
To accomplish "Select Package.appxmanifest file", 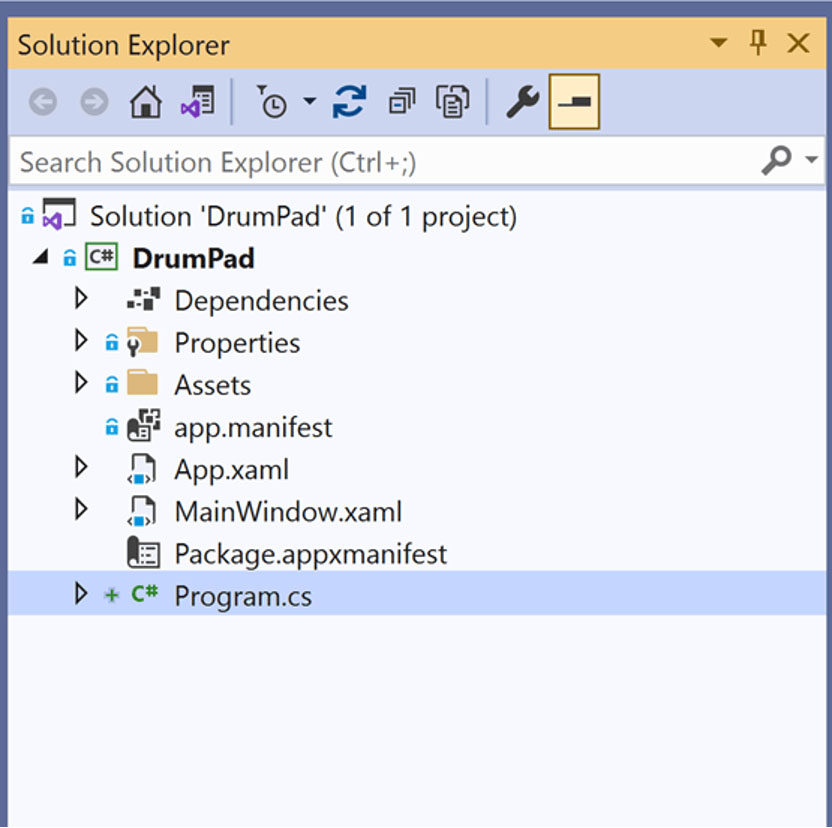I will coord(311,555).
